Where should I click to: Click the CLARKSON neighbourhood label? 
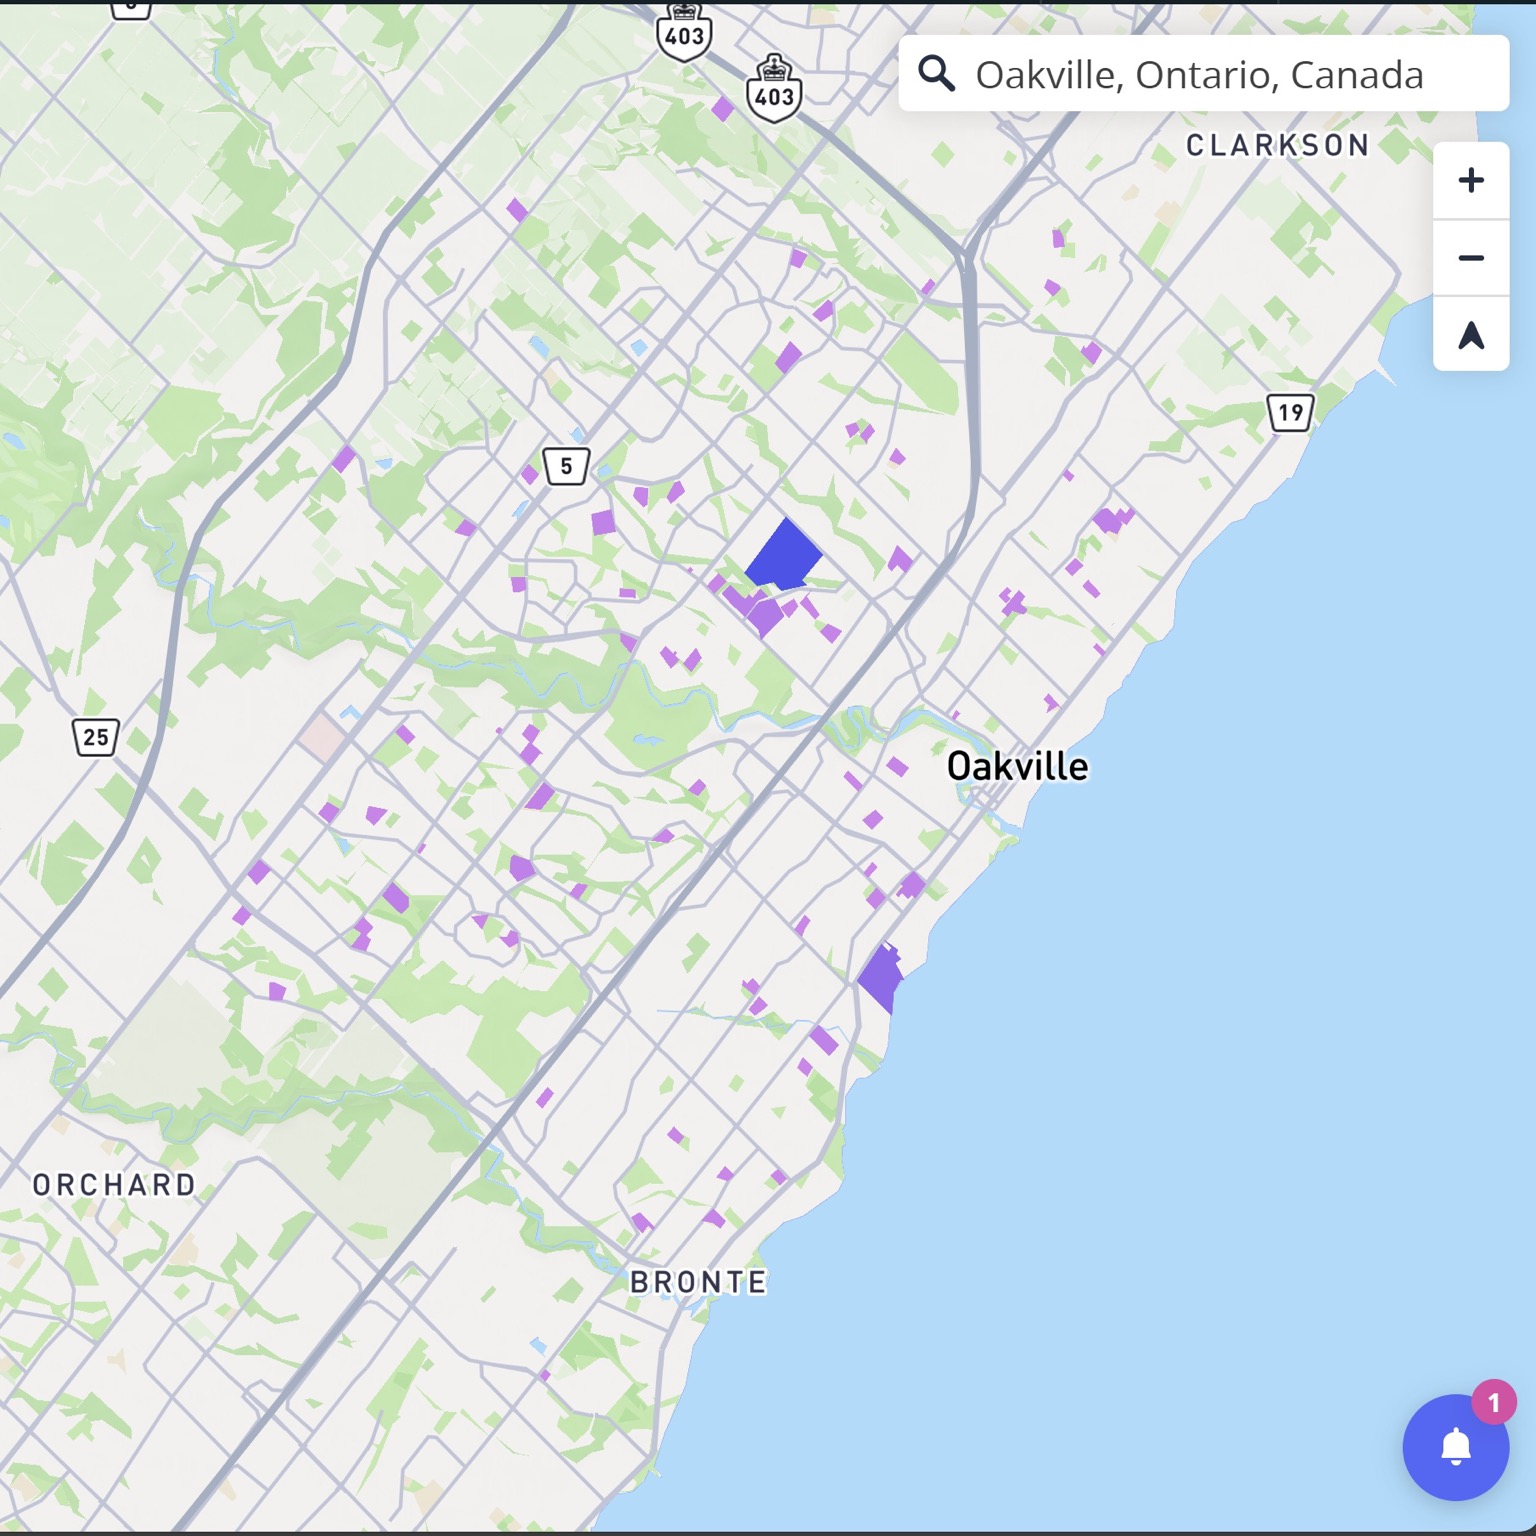1277,146
